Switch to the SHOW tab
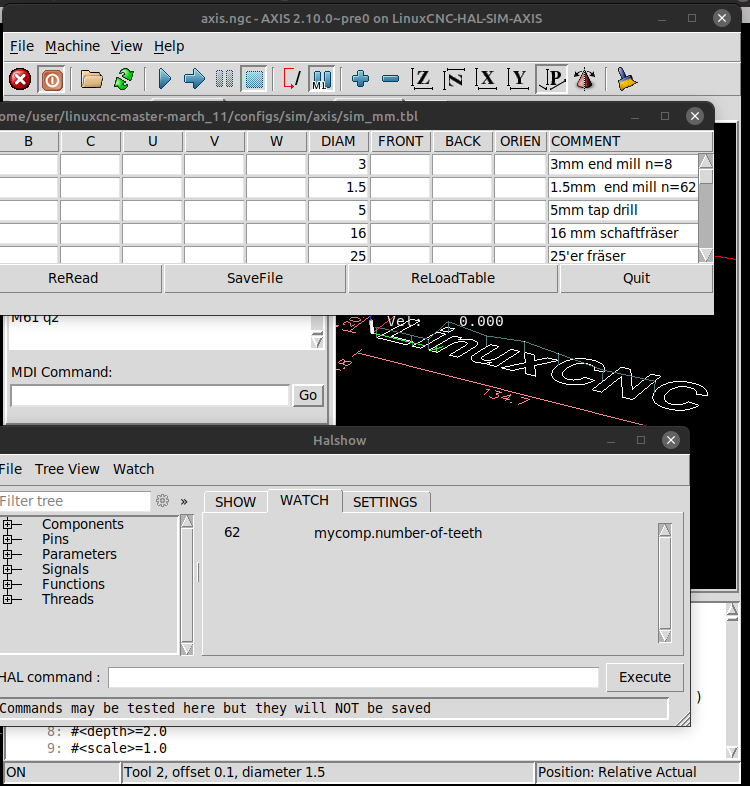750x786 pixels. click(x=236, y=502)
